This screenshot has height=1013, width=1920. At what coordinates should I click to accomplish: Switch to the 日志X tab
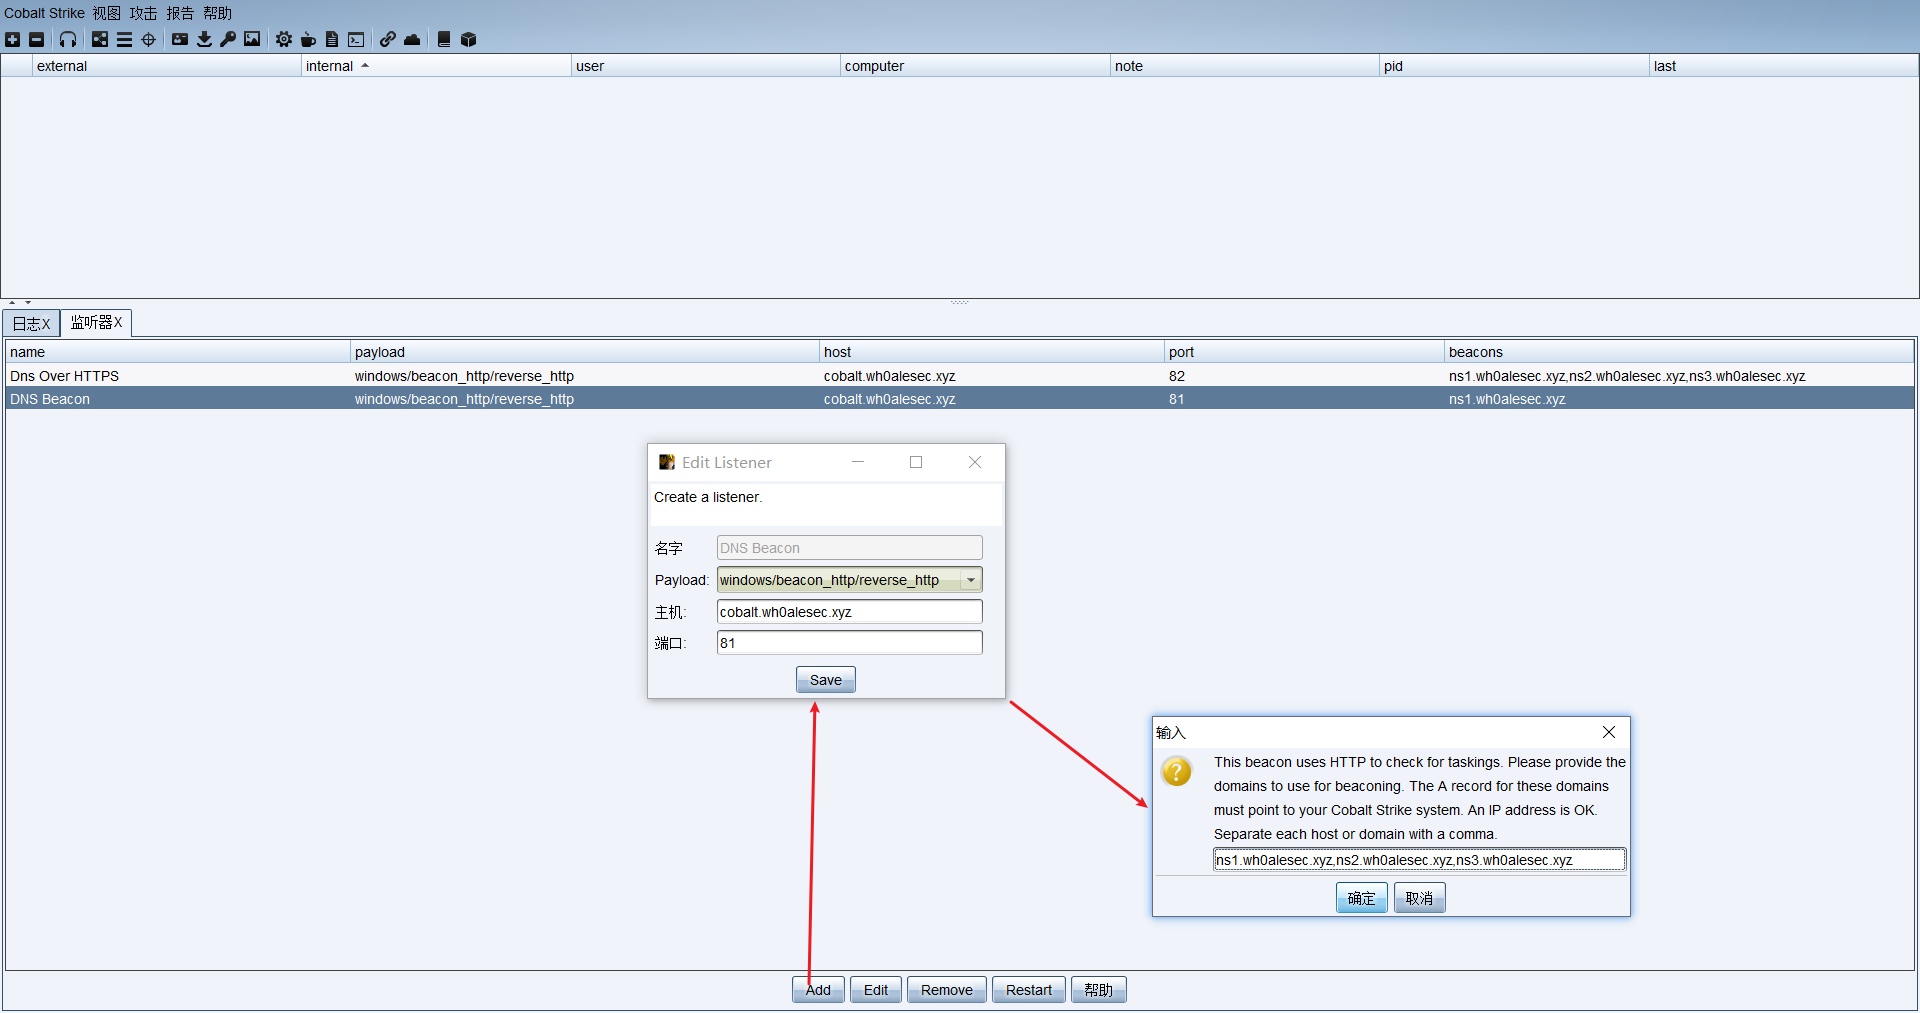pyautogui.click(x=31, y=323)
